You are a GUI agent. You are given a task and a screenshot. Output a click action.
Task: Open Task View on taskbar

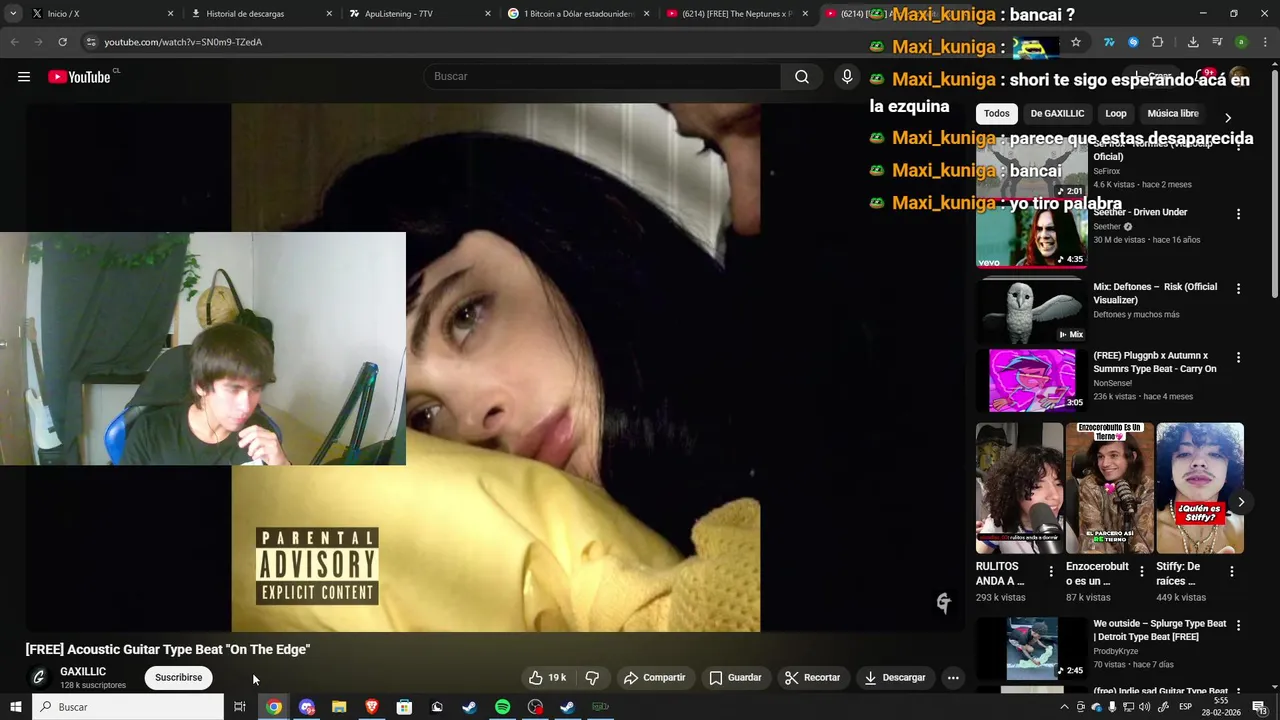240,707
